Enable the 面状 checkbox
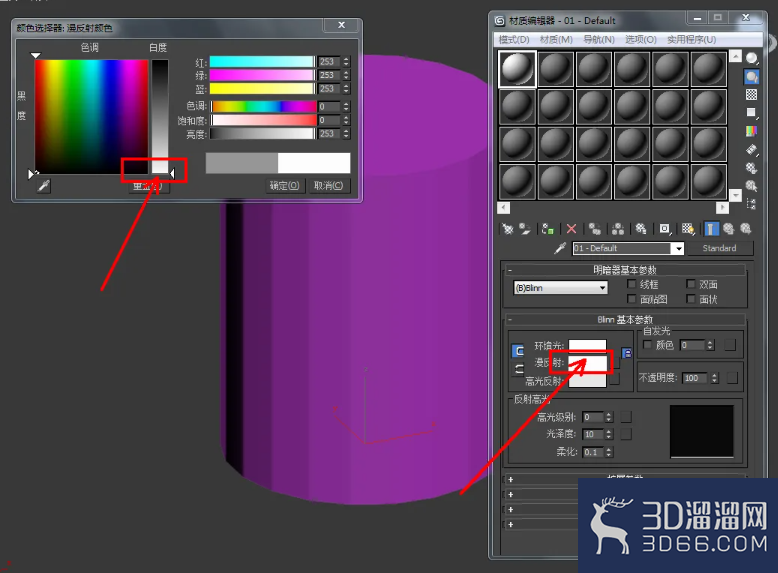The height and width of the screenshot is (573, 778). point(691,299)
